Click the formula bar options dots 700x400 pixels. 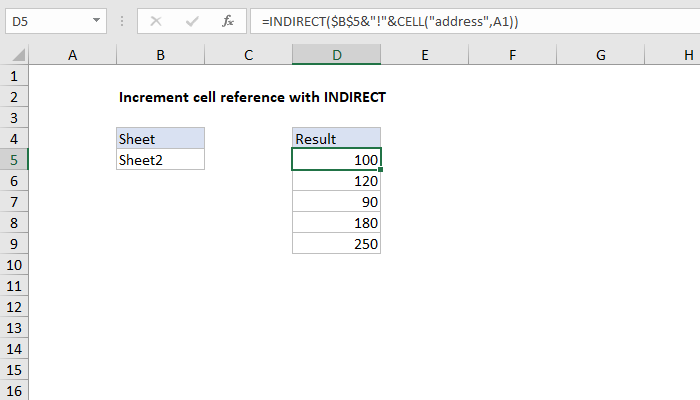(122, 20)
